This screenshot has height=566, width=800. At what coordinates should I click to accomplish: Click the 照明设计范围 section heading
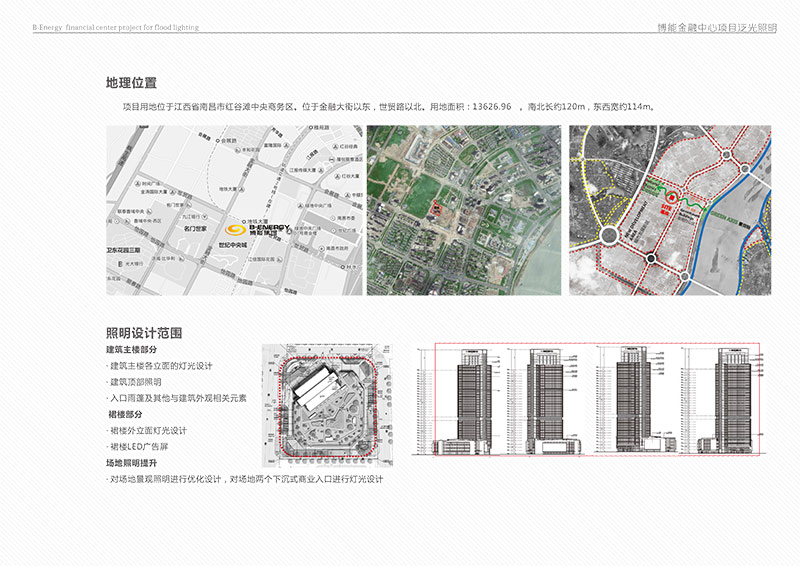(x=143, y=333)
